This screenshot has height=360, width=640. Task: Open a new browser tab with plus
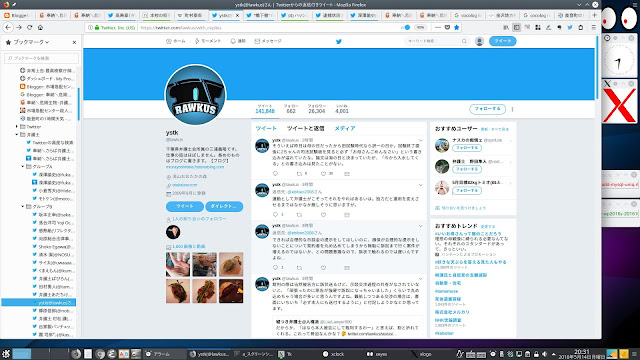(x=594, y=15)
